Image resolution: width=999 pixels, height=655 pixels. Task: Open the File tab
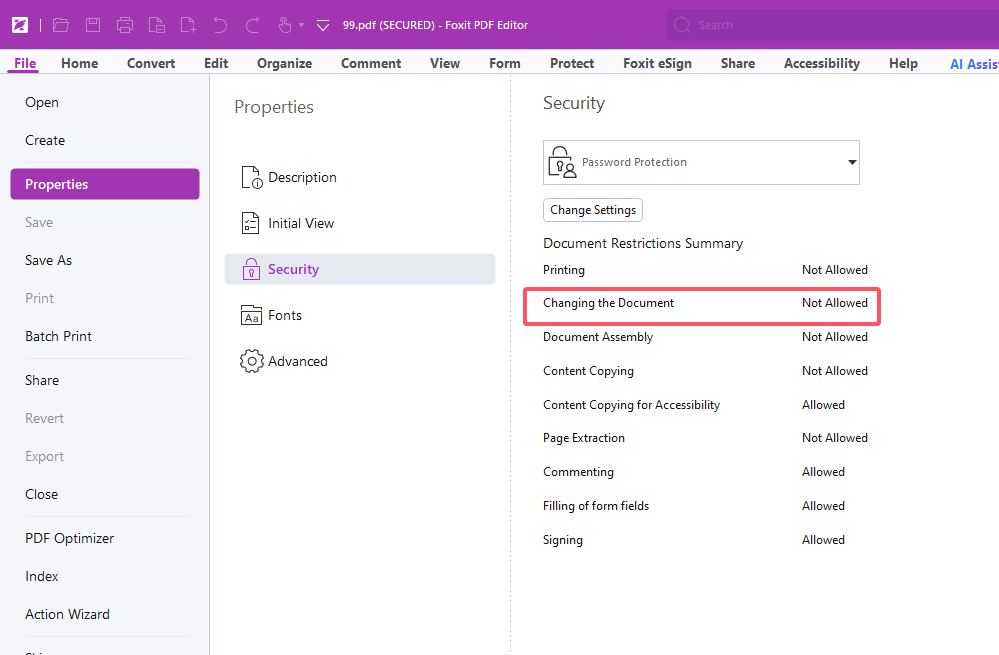pyautogui.click(x=25, y=63)
